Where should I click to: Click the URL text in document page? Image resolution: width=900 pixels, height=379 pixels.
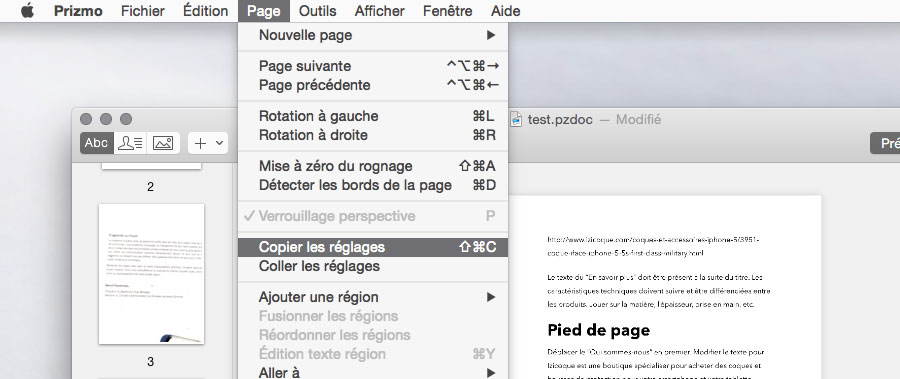point(653,246)
